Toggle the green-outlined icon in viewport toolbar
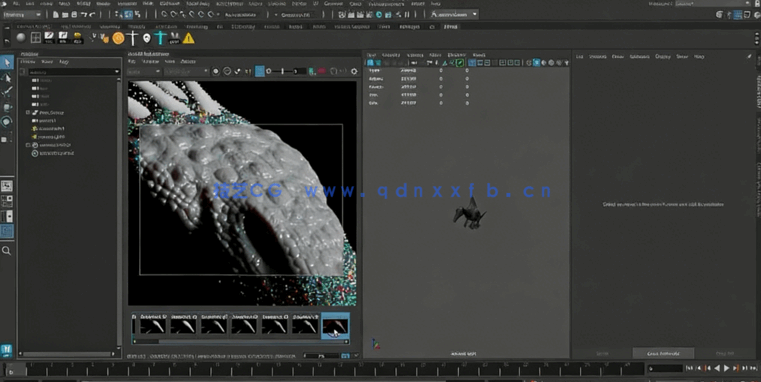This screenshot has width=761, height=382. 460,63
